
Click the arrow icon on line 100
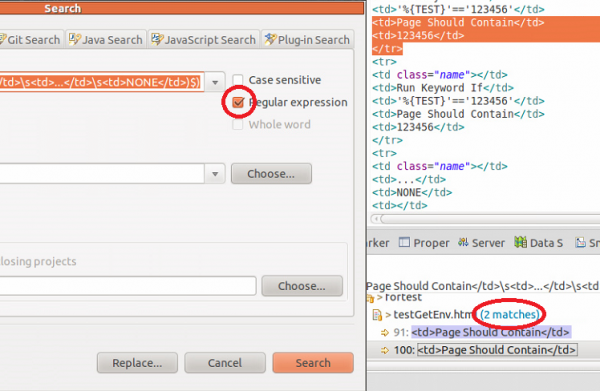tap(385, 350)
